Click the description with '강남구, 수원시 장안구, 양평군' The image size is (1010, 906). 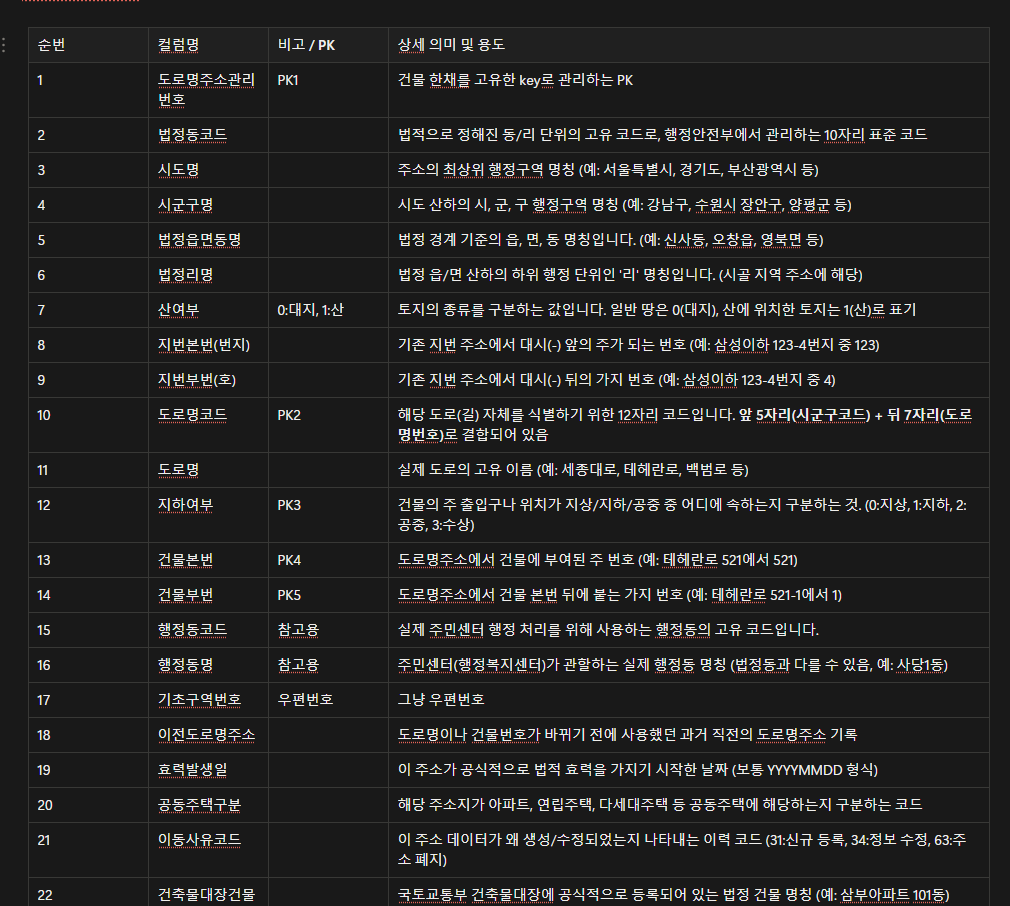(x=689, y=205)
